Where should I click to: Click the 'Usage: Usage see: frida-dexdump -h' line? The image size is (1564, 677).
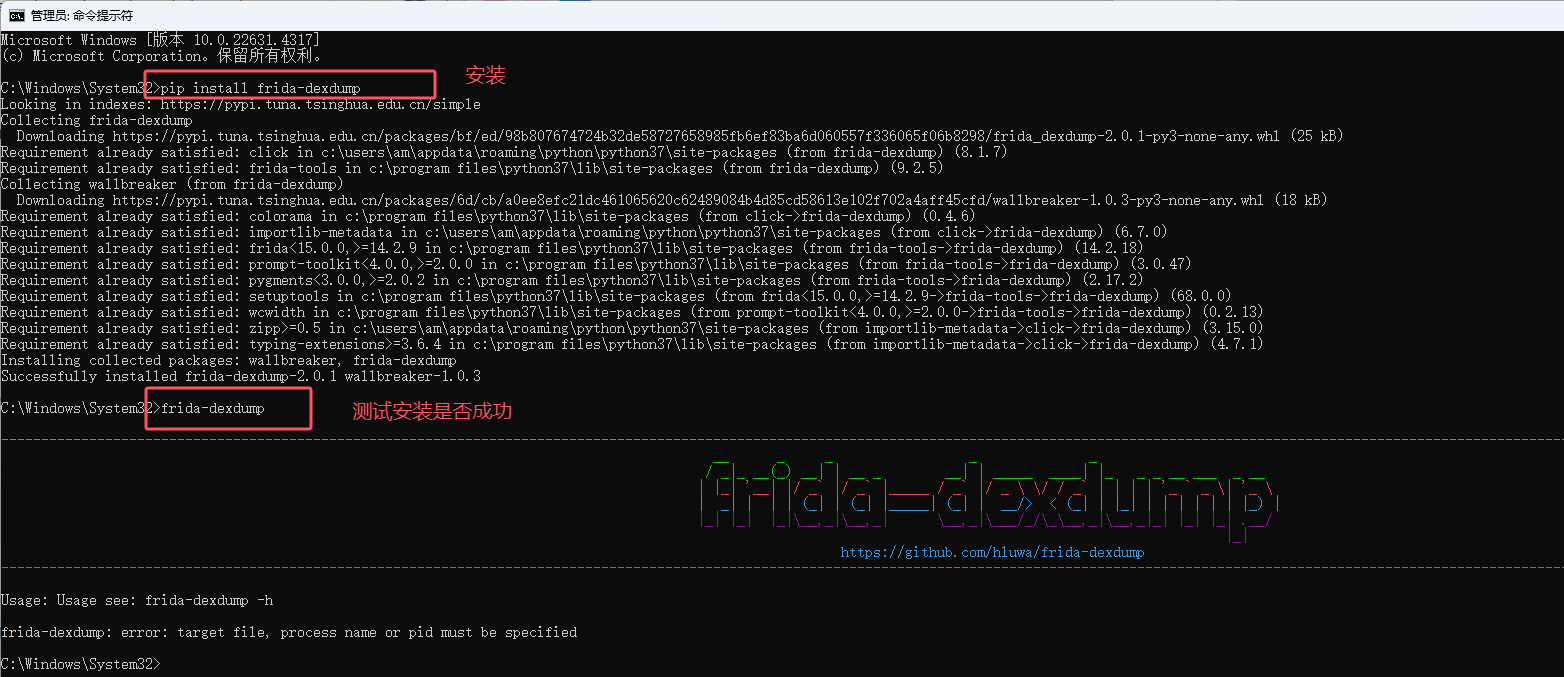pyautogui.click(x=136, y=600)
